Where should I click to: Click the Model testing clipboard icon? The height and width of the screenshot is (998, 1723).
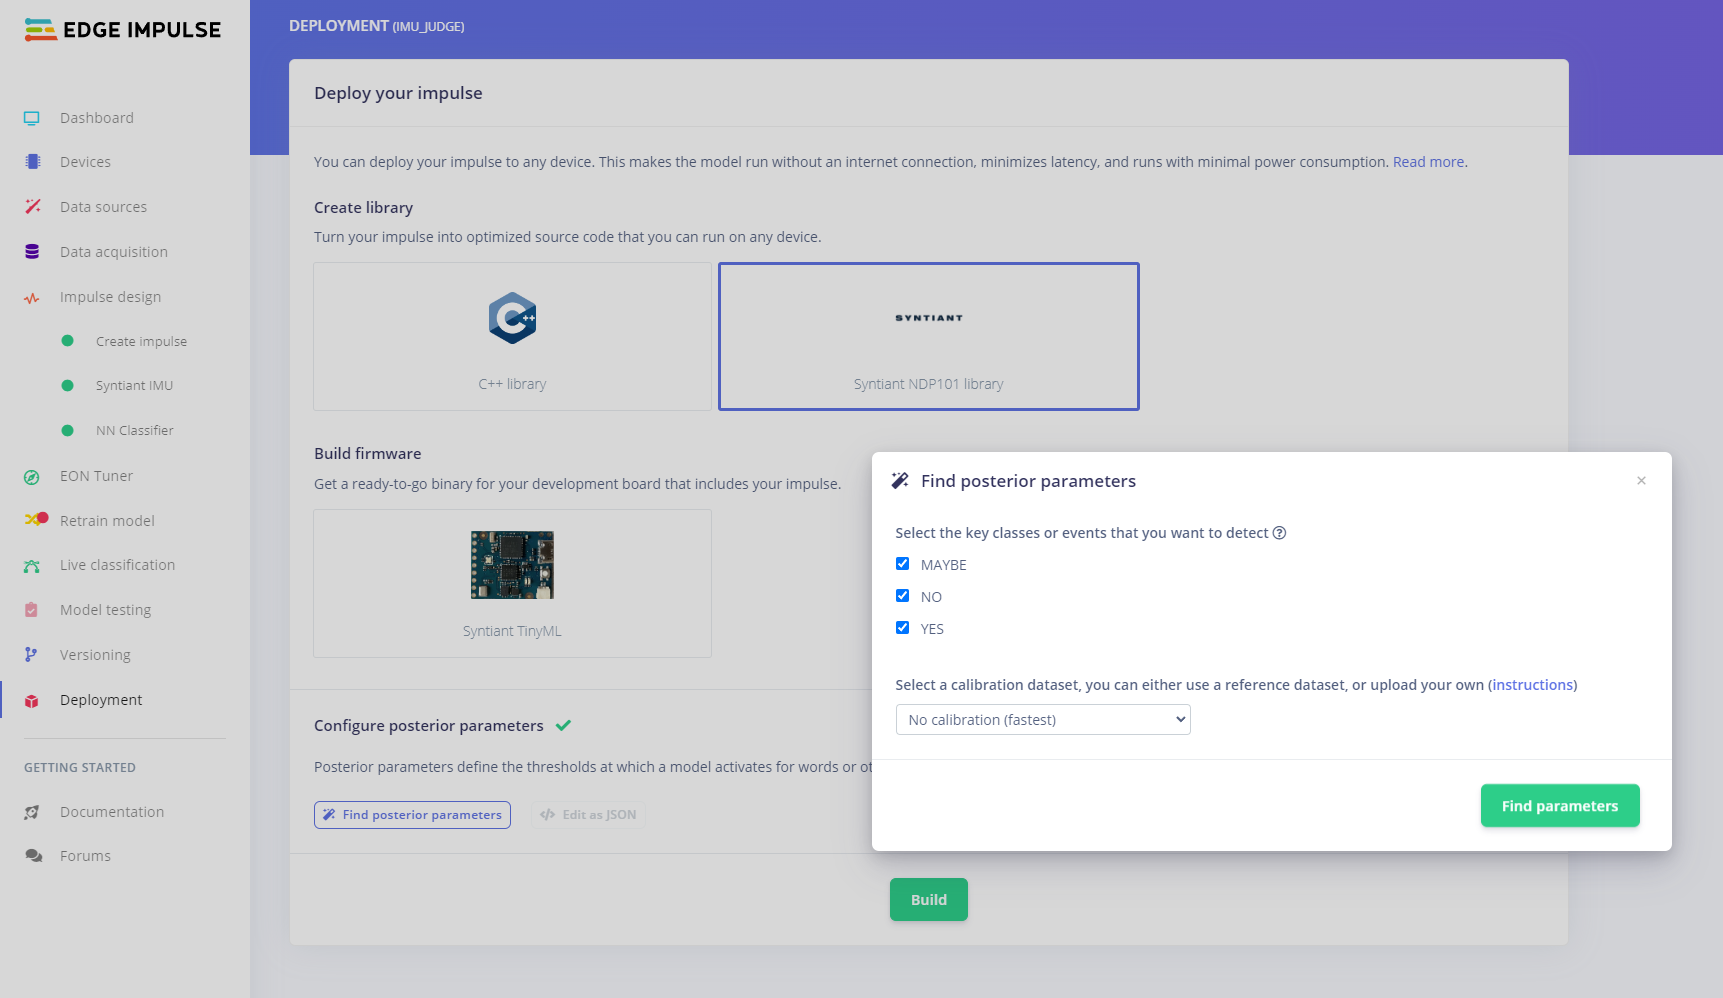tap(32, 610)
